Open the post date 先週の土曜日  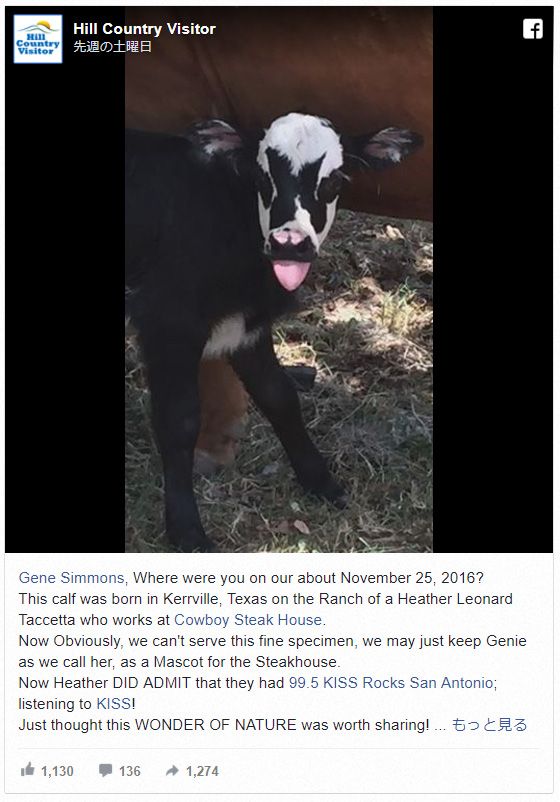[x=113, y=47]
